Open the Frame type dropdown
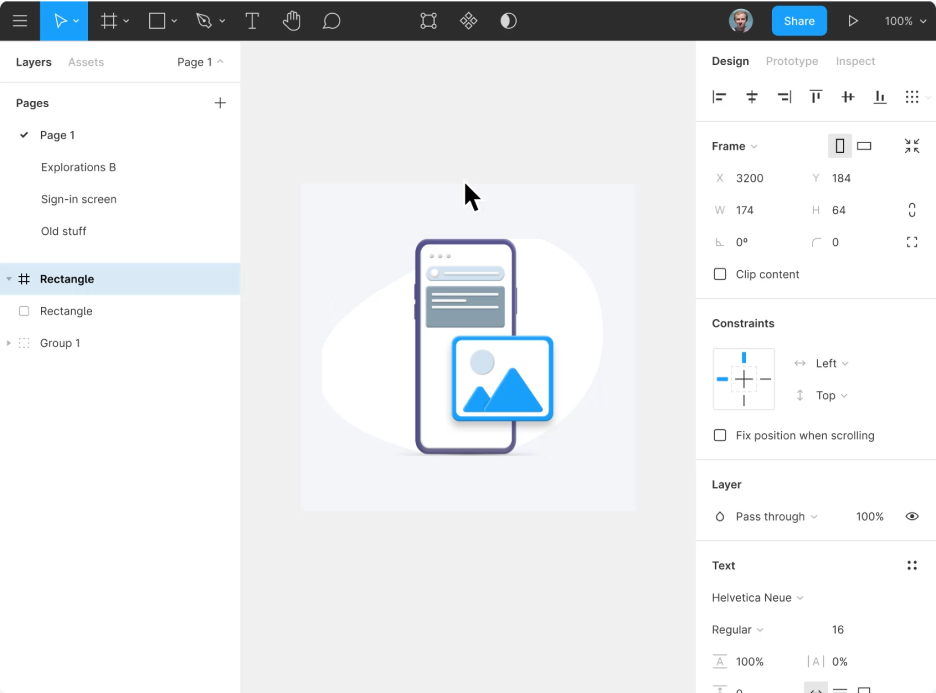936x693 pixels. click(x=735, y=146)
